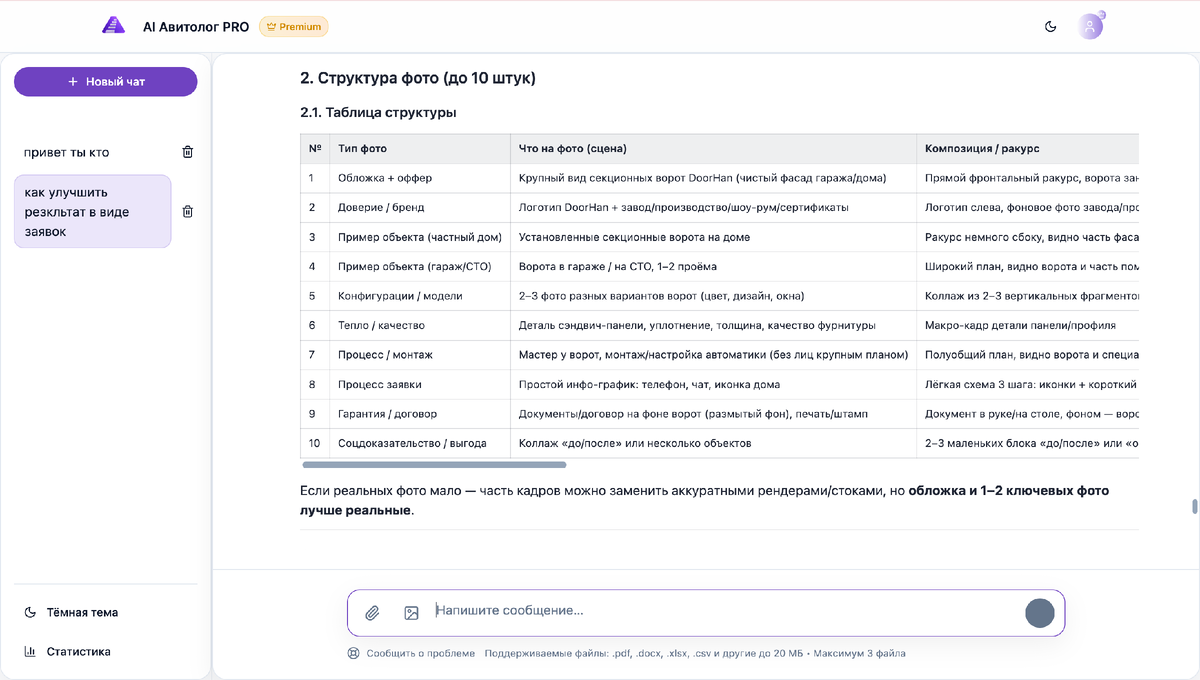Screen dimensions: 1200x680
Task: Click the 'Конфигурации / модели' cell
Action: (420, 296)
